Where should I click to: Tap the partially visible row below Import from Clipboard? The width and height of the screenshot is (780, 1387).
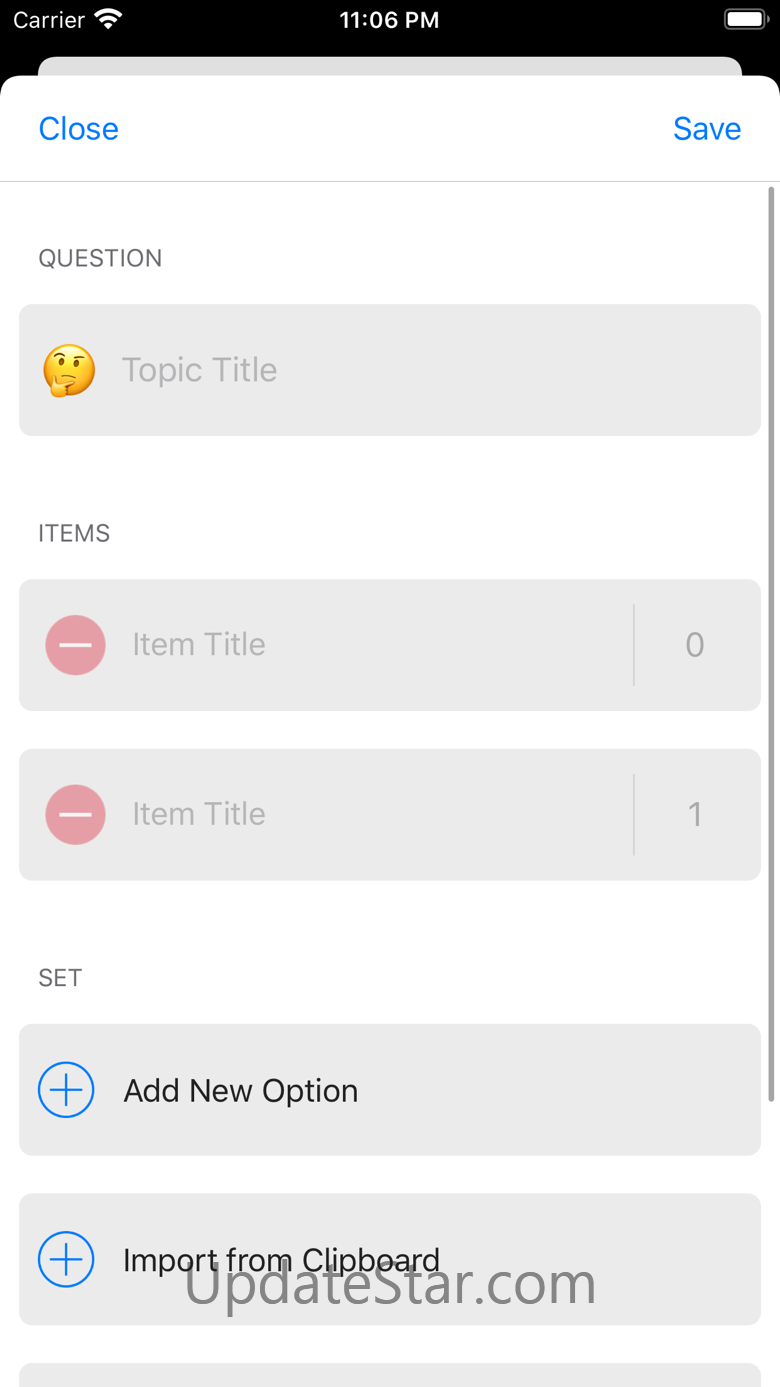(x=390, y=1375)
